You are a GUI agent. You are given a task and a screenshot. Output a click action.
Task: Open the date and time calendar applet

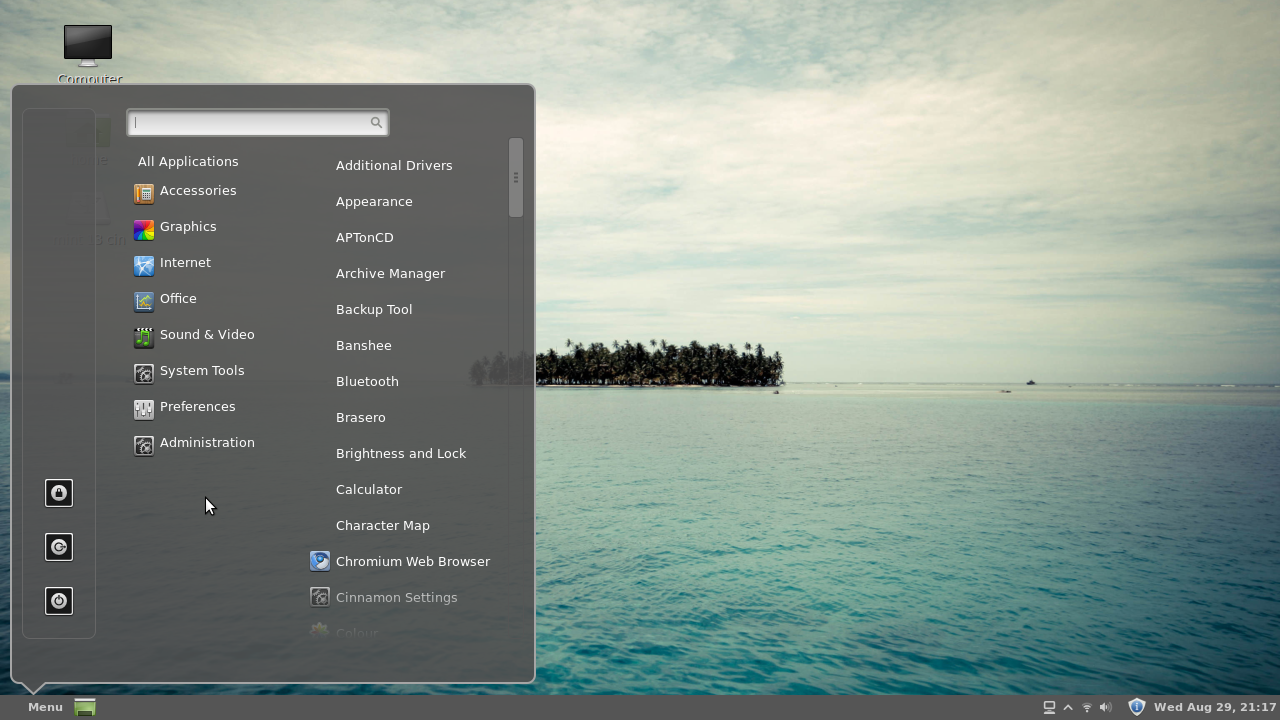[1214, 707]
